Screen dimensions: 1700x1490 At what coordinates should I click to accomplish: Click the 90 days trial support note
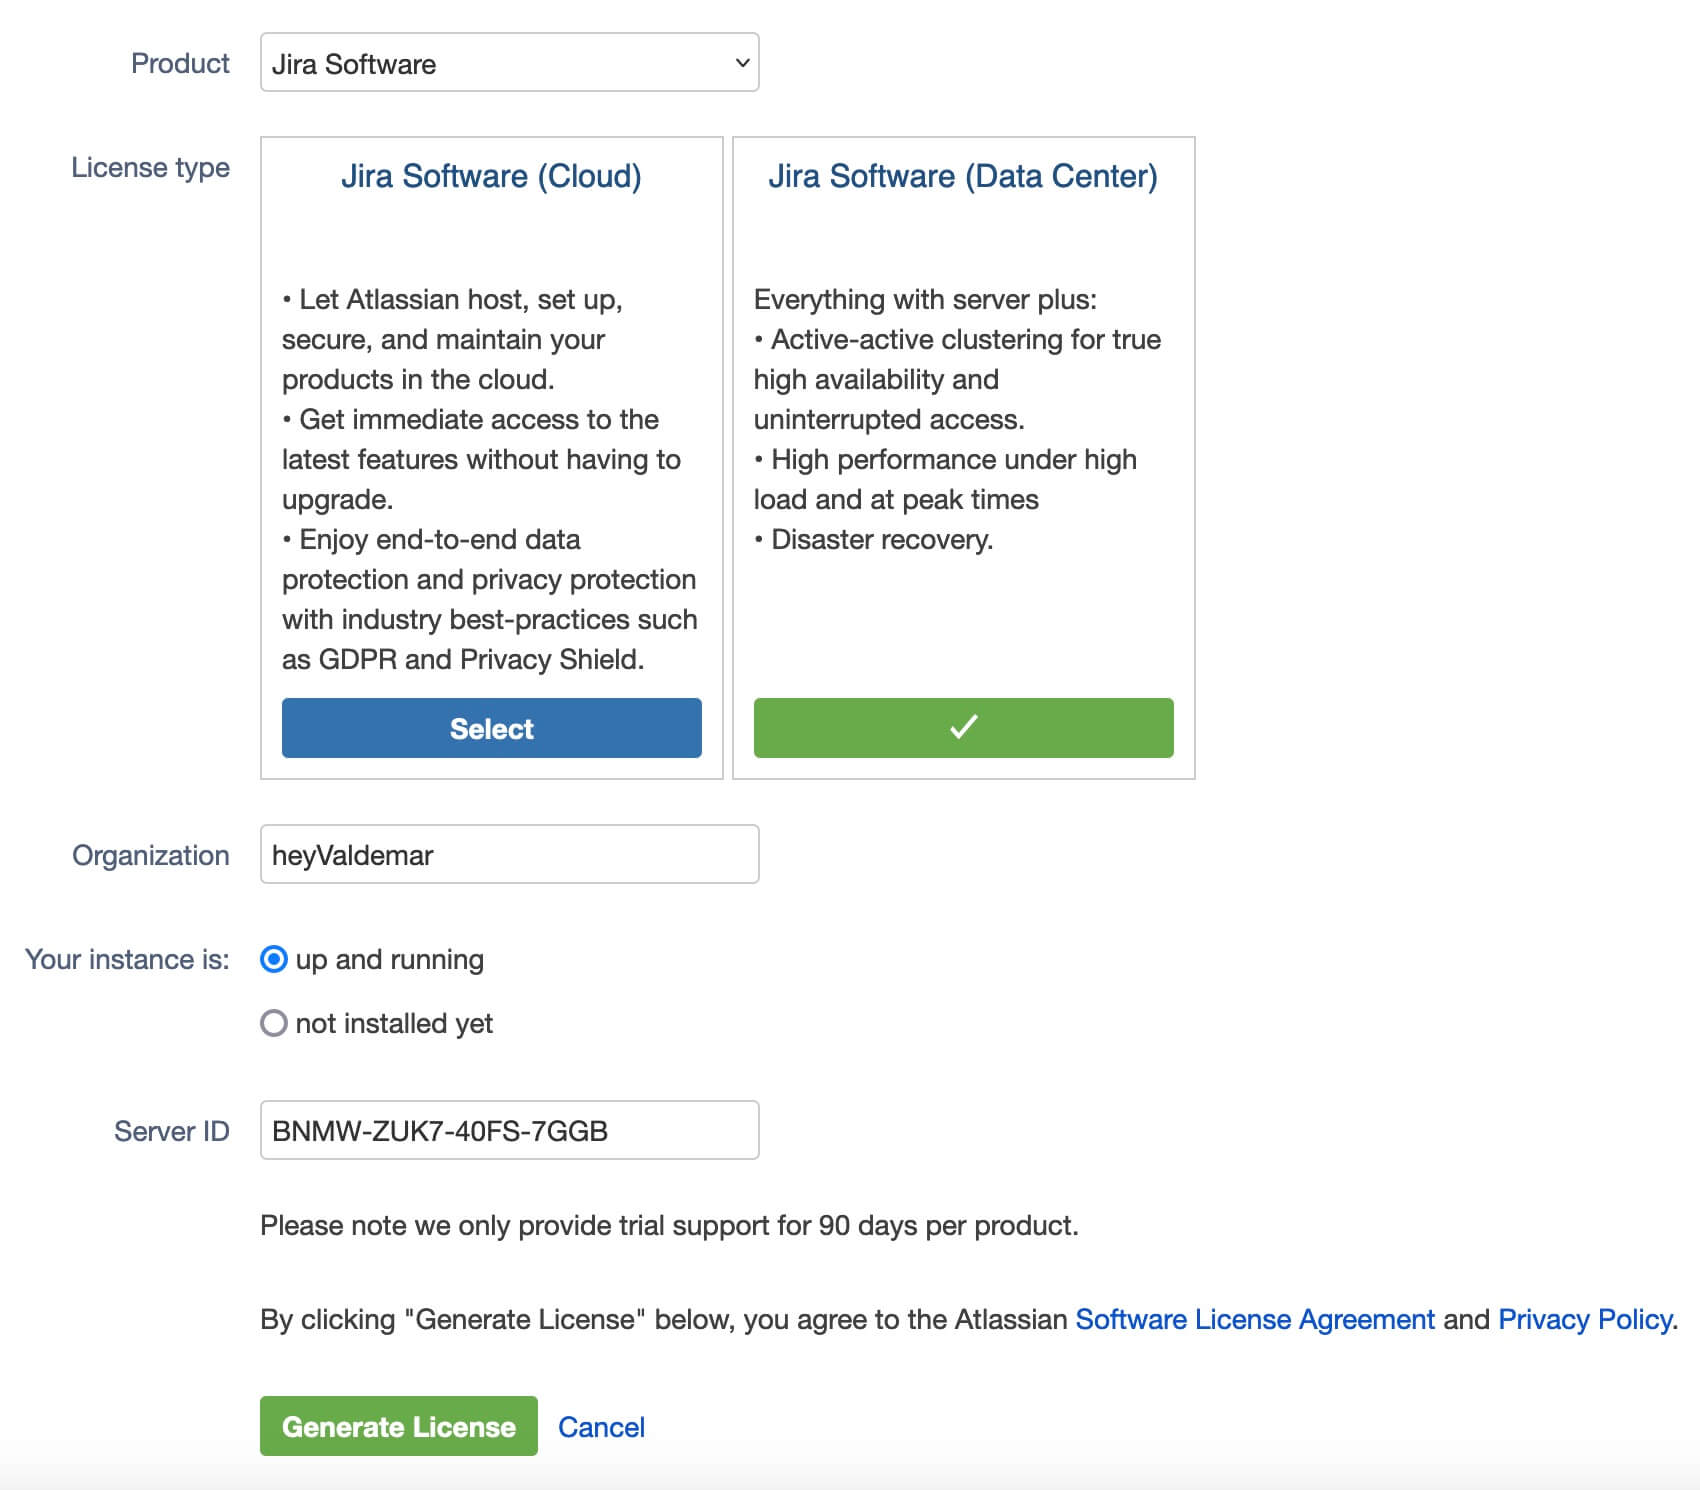pyautogui.click(x=669, y=1226)
